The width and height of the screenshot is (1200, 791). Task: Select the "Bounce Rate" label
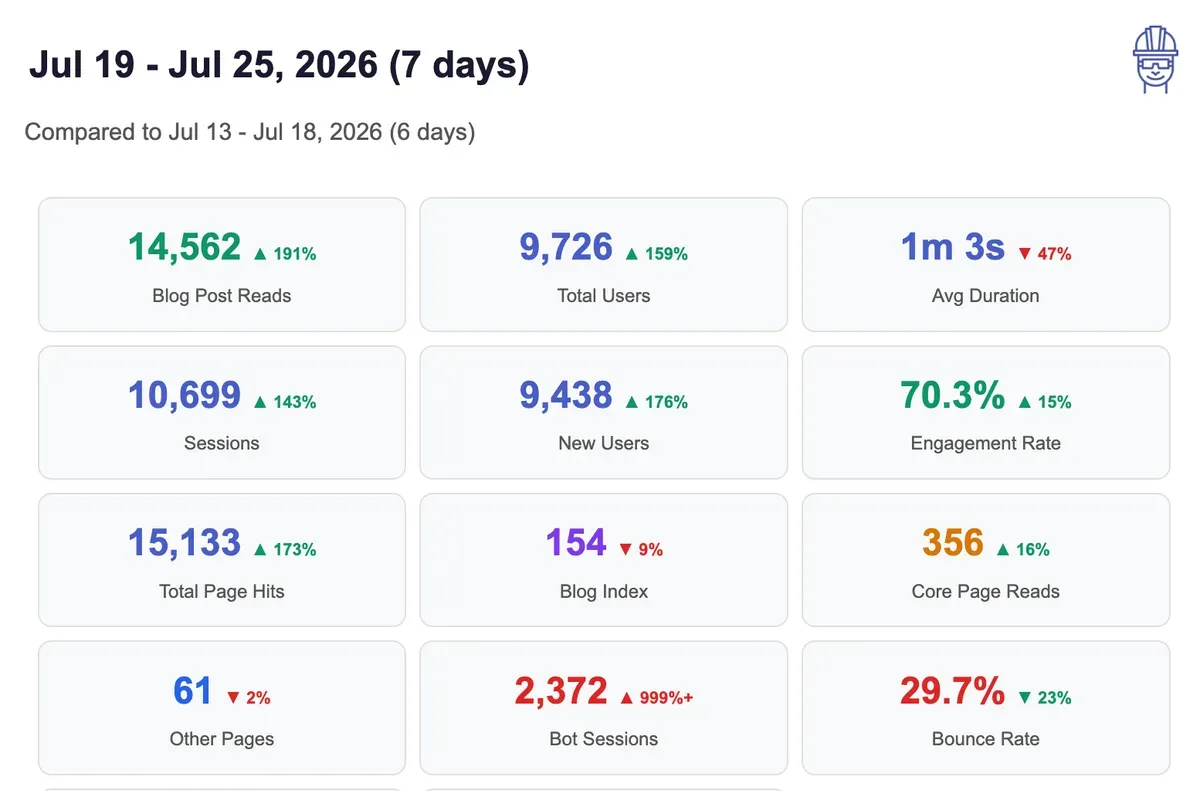pos(986,739)
